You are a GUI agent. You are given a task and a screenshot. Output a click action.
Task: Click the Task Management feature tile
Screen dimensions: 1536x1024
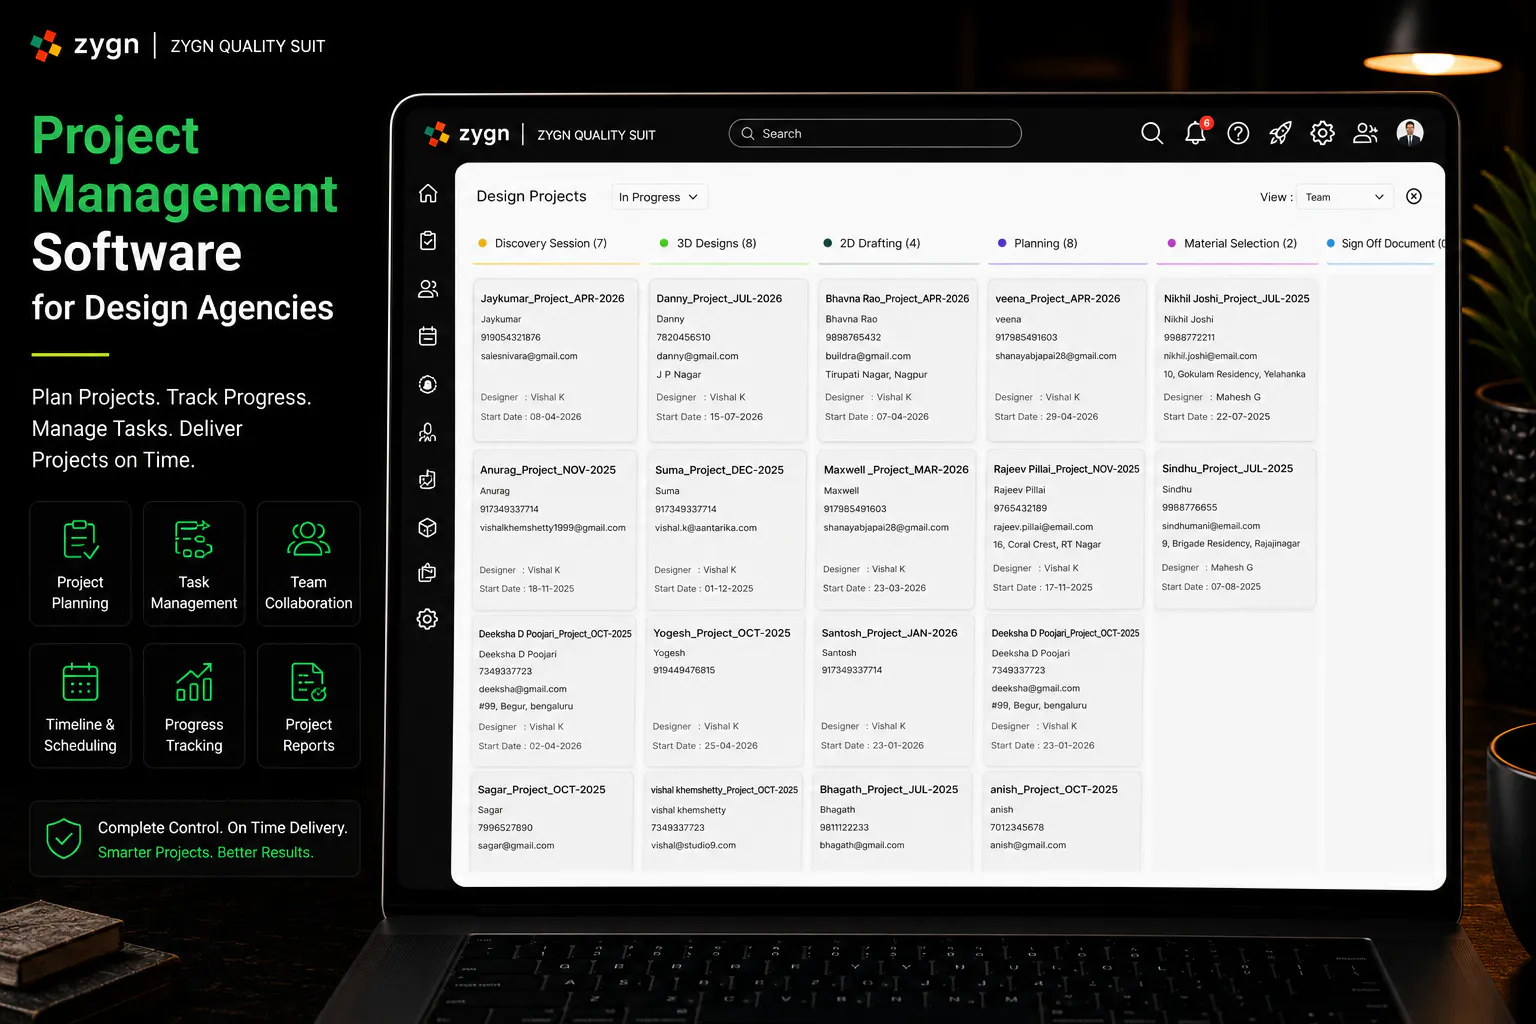pyautogui.click(x=194, y=564)
